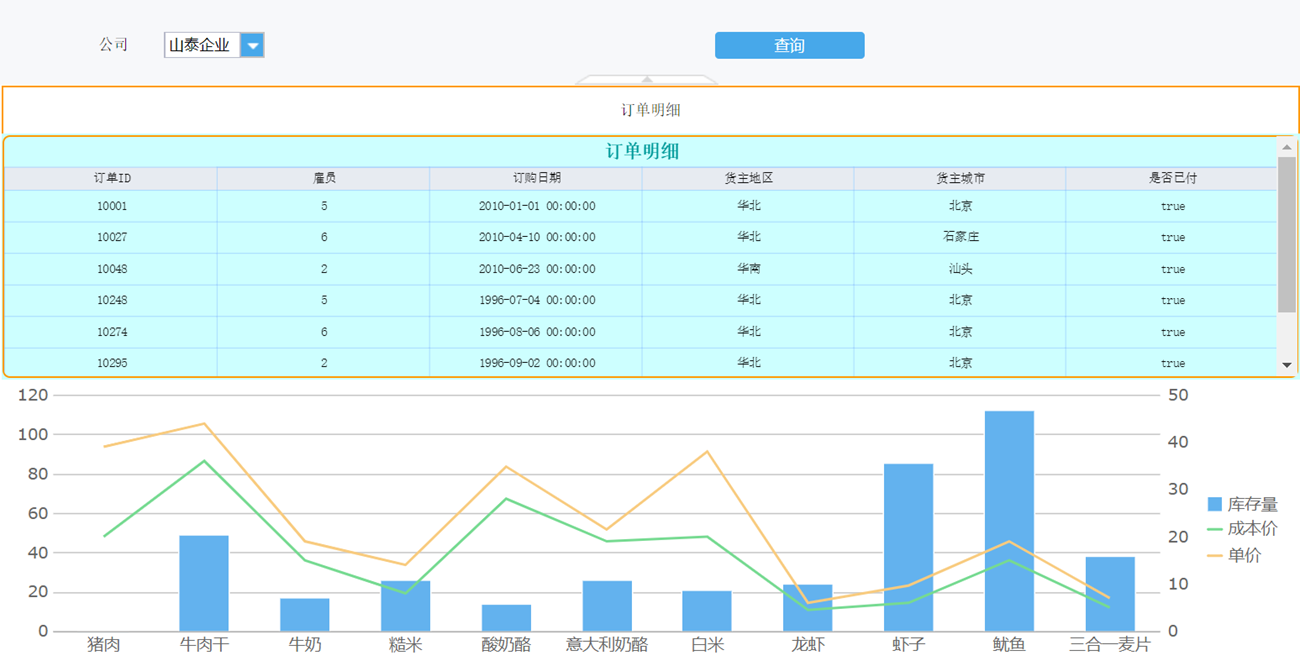Click the date cell 1996-07-04 00:00:00
This screenshot has height=666, width=1300.
coord(537,300)
